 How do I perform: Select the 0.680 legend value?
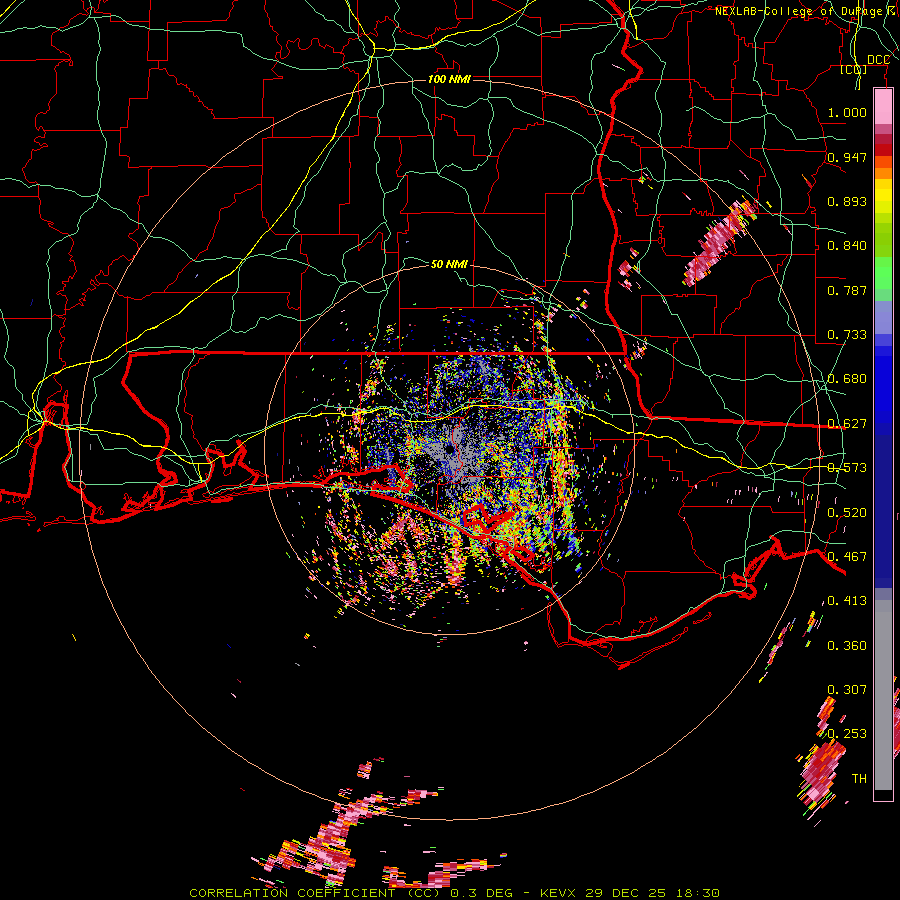[x=847, y=379]
